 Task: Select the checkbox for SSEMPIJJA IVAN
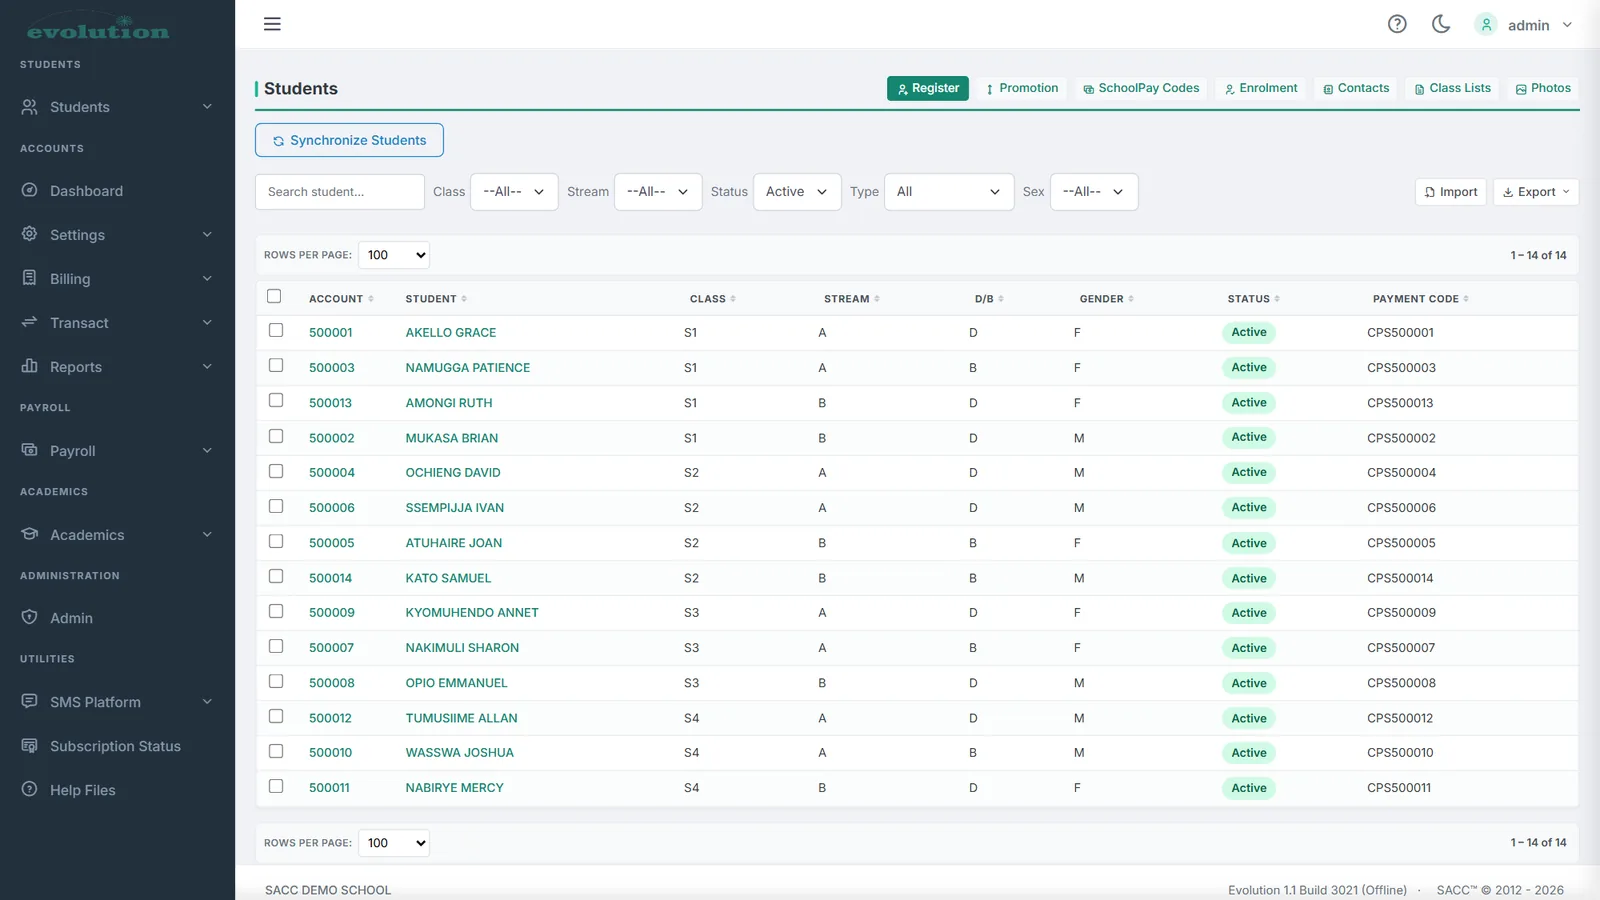click(276, 506)
